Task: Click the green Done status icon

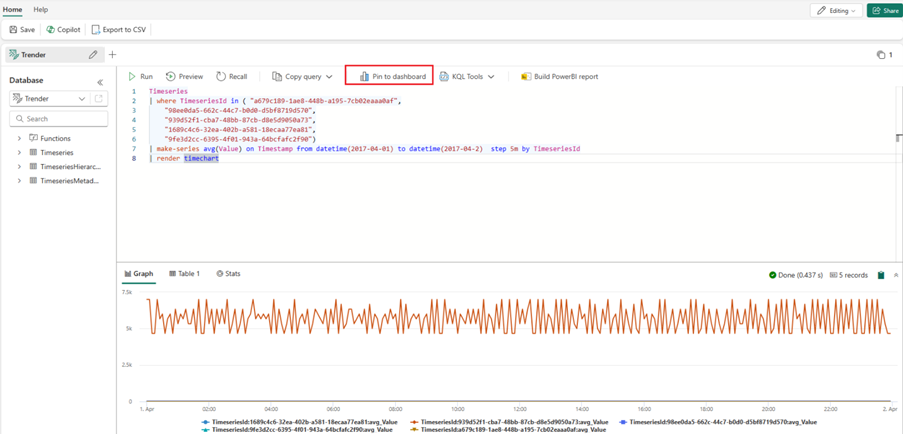Action: 773,275
